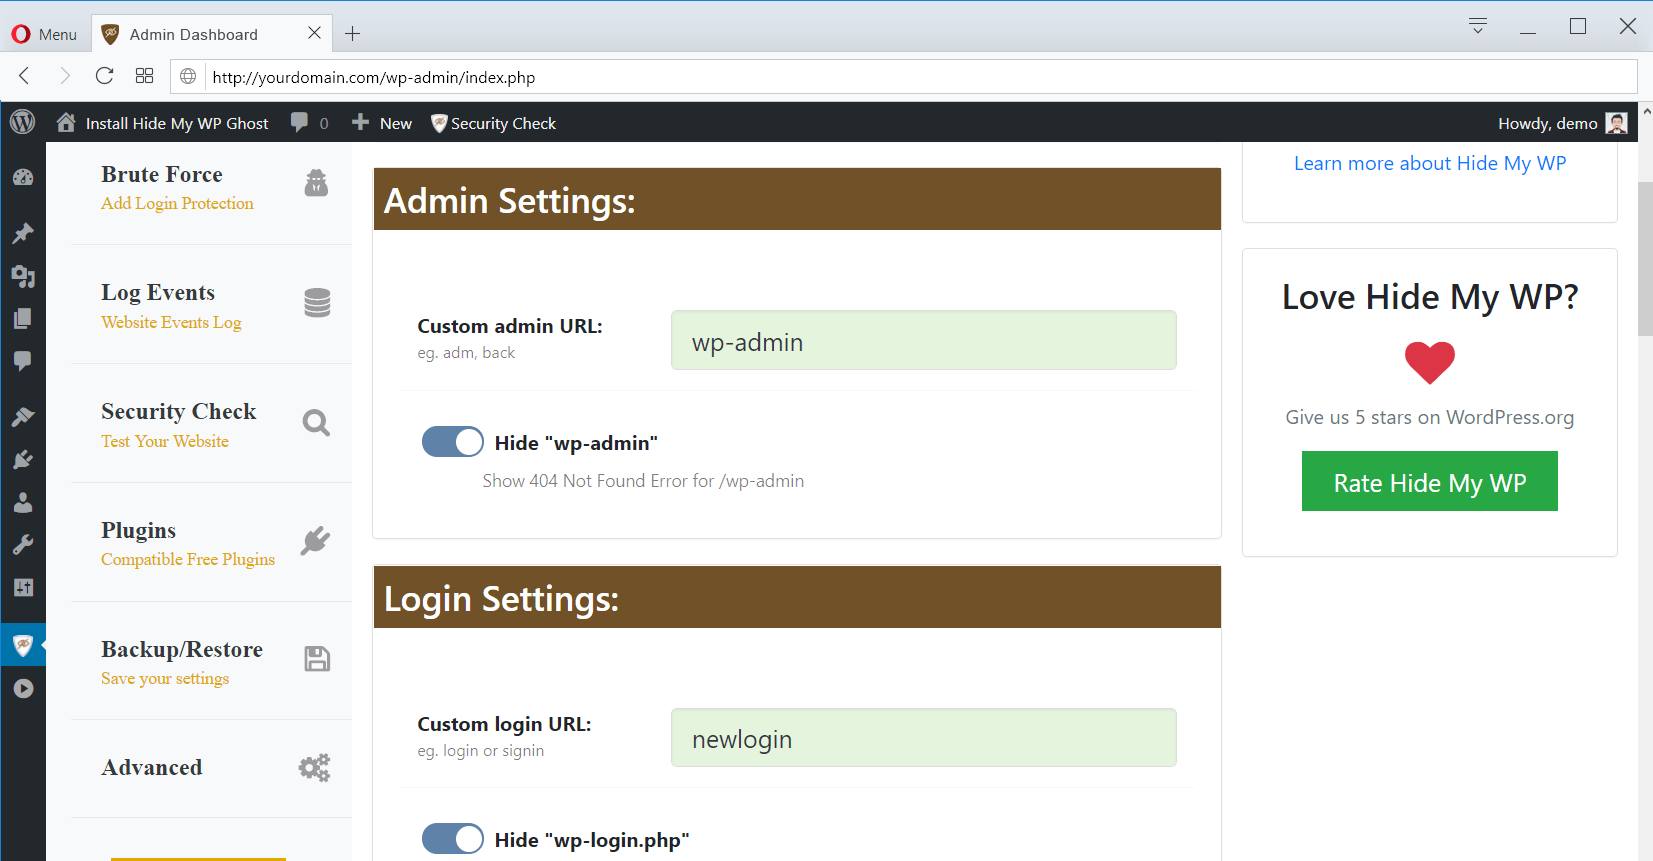Follow Learn more about Hide My WP link

[1429, 164]
